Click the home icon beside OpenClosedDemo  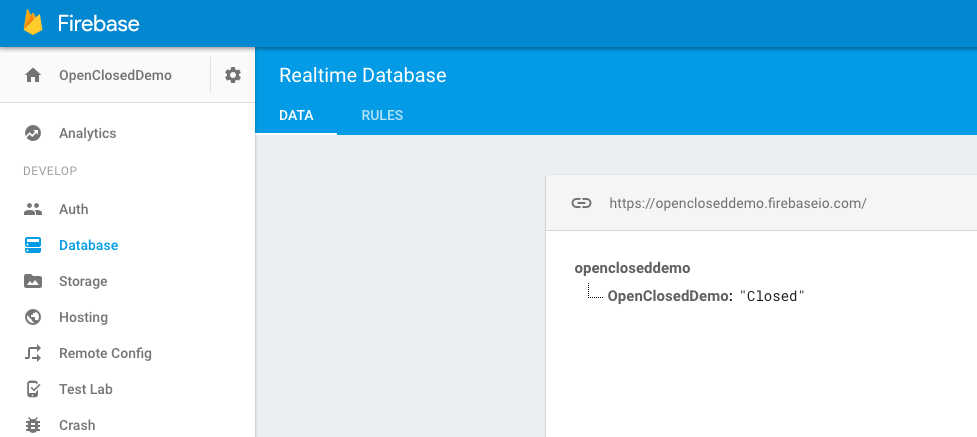(32, 75)
